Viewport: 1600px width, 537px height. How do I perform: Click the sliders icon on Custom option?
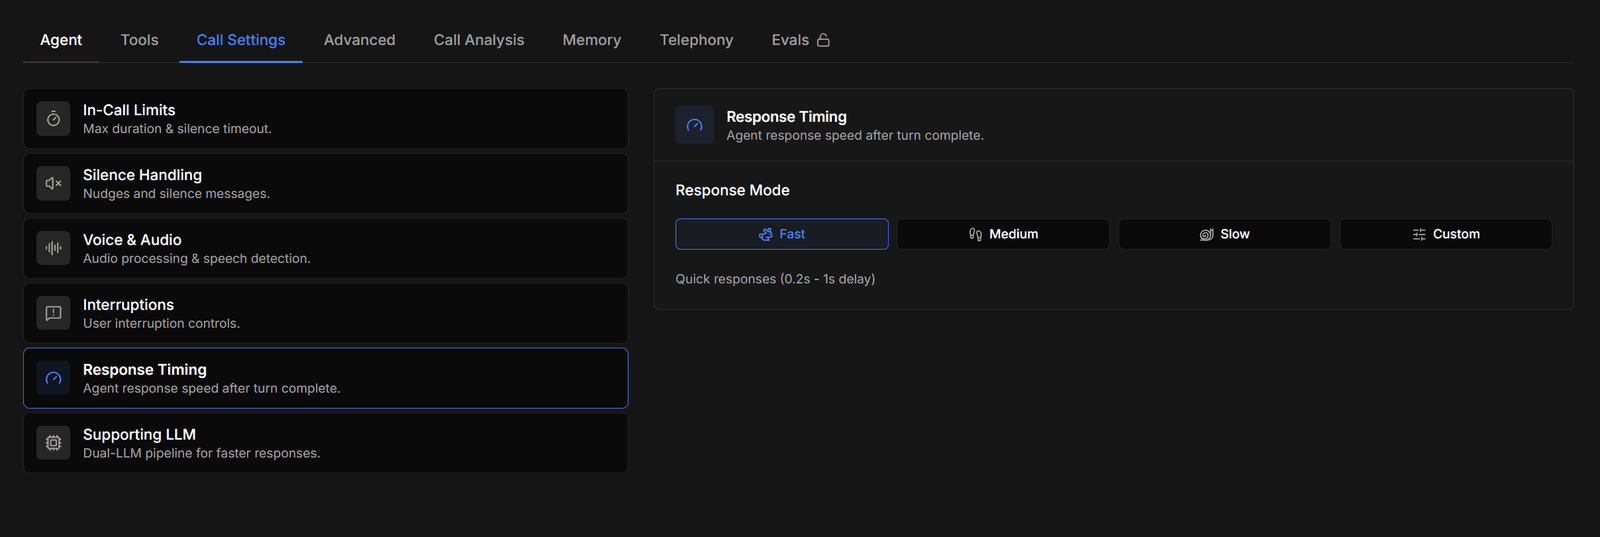point(1419,234)
